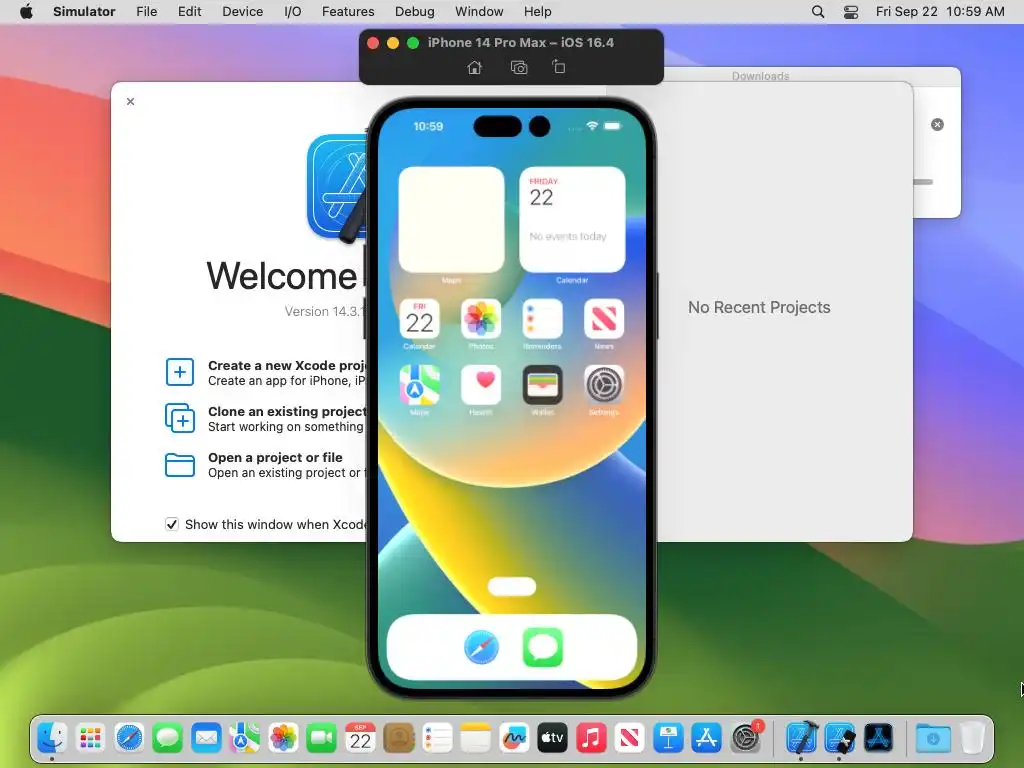The width and height of the screenshot is (1024, 768).
Task: Open the Device menu
Action: tap(242, 12)
